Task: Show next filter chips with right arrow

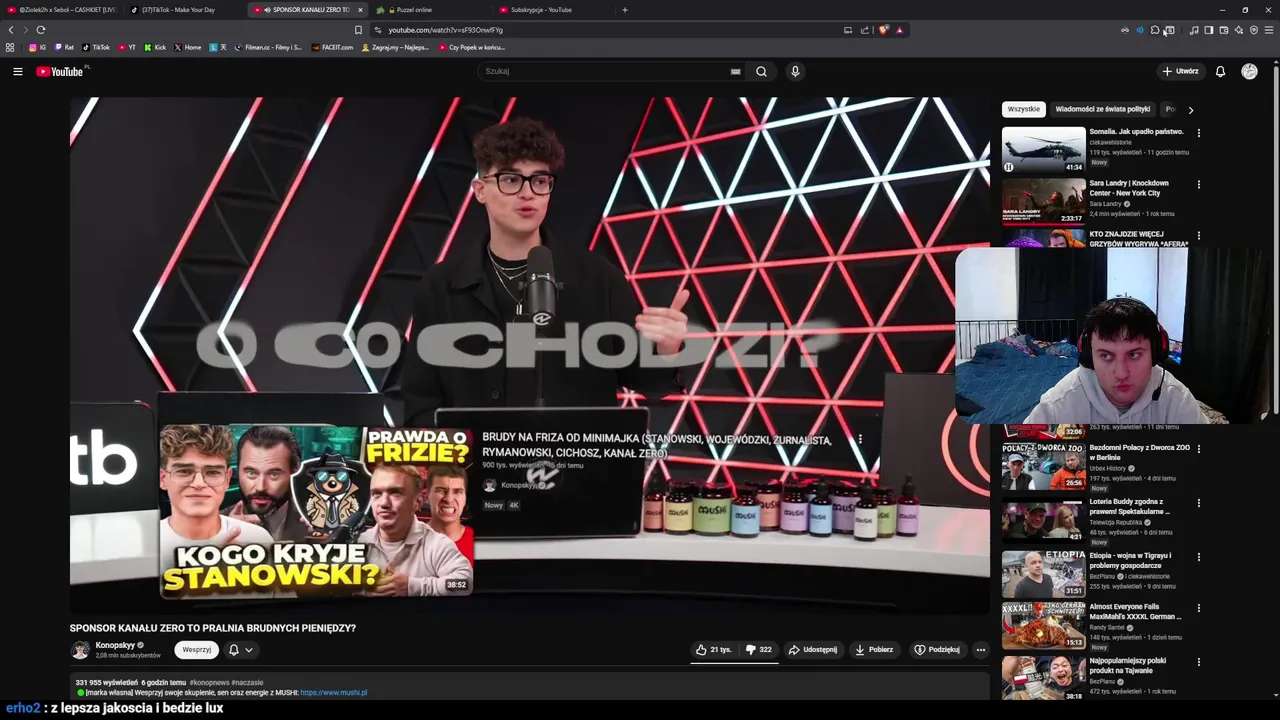Action: pyautogui.click(x=1190, y=109)
